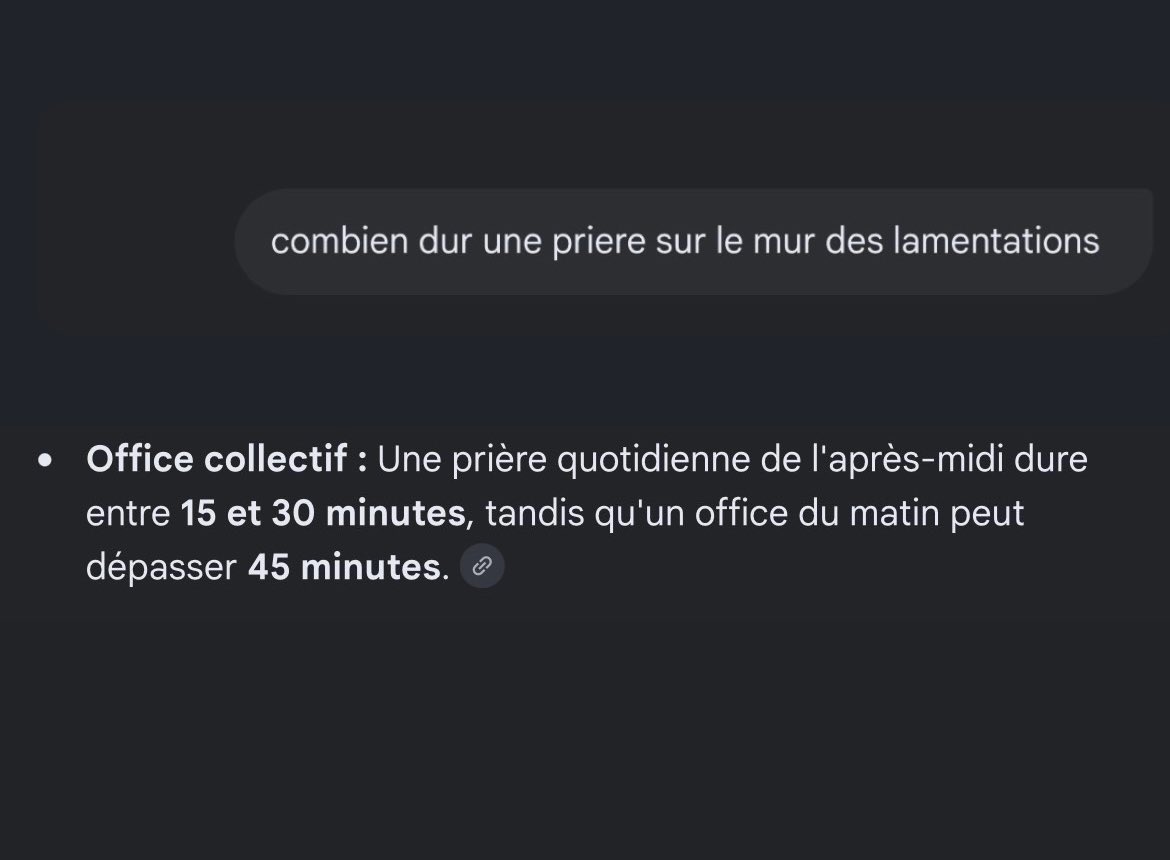
Task: Click the word 'office' in the second line
Action: point(741,513)
